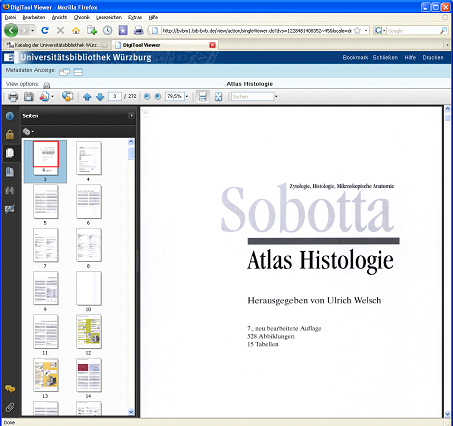Open the URL bar history dropdown arrow
Image resolution: width=453 pixels, height=426 pixels.
tap(366, 31)
